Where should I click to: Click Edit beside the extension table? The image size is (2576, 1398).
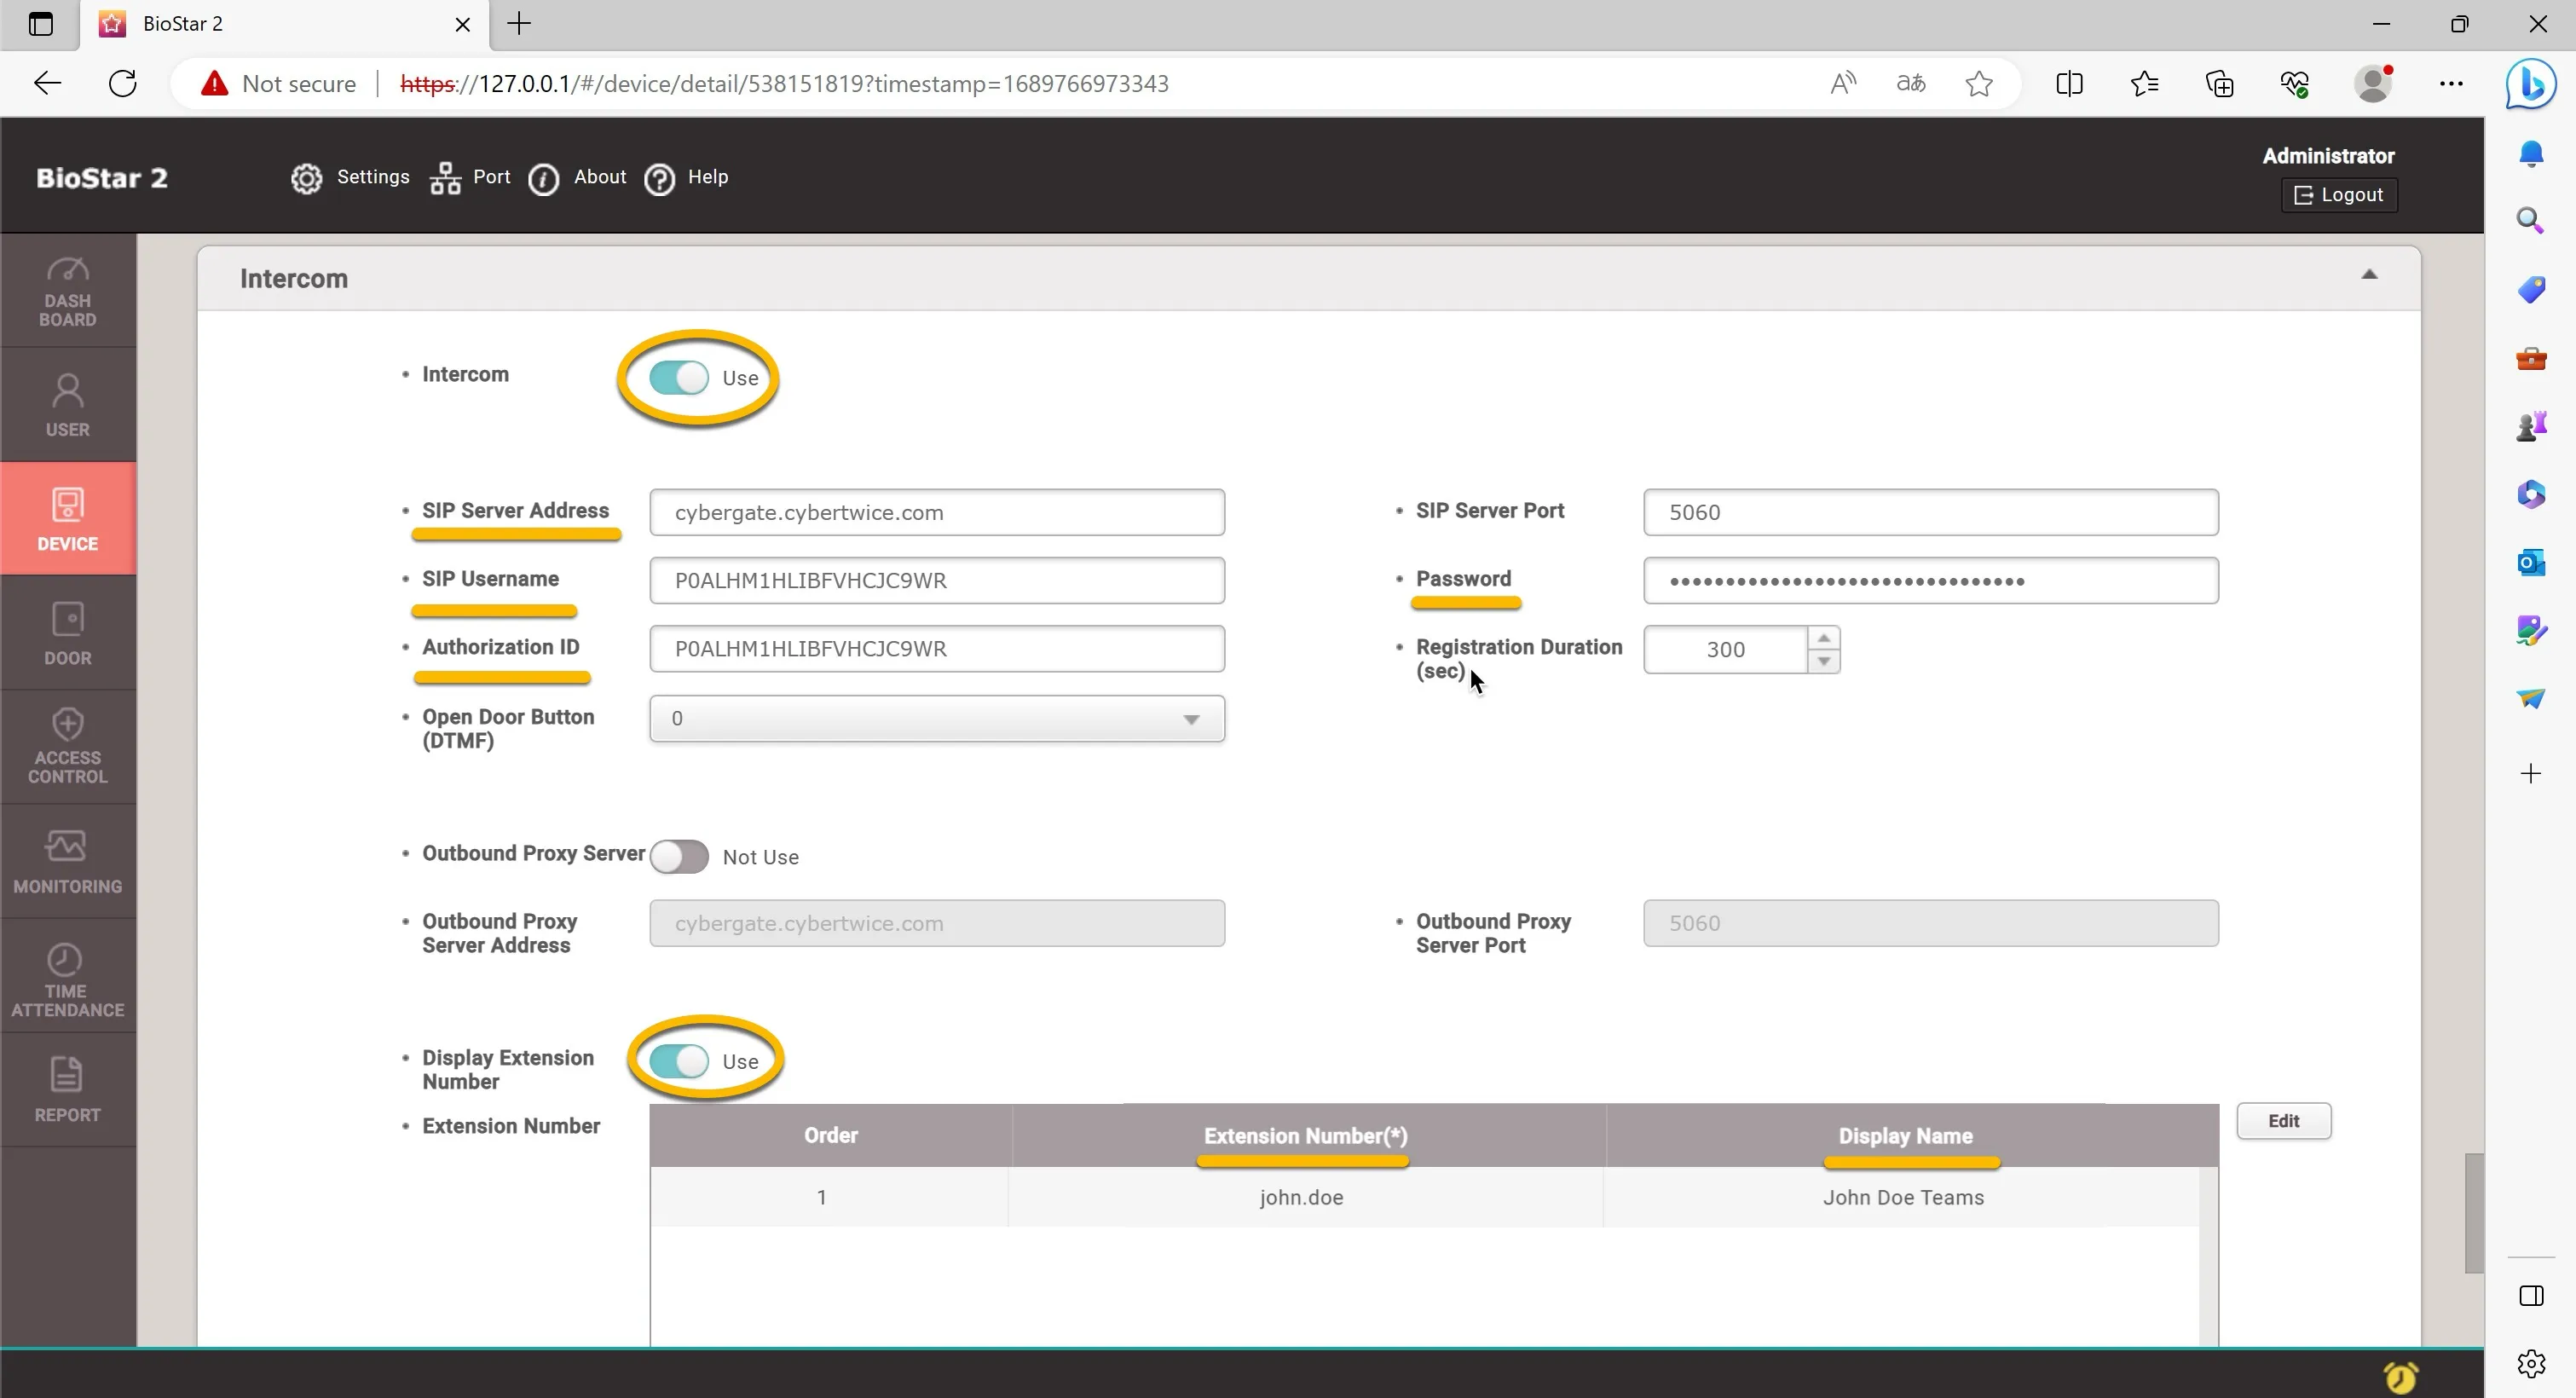coord(2284,1121)
